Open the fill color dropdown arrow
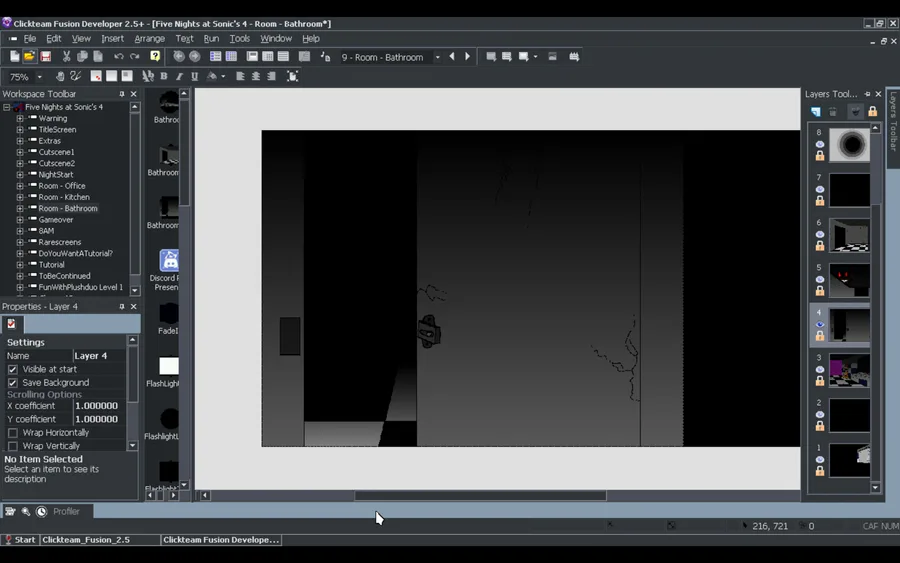 pyautogui.click(x=223, y=76)
